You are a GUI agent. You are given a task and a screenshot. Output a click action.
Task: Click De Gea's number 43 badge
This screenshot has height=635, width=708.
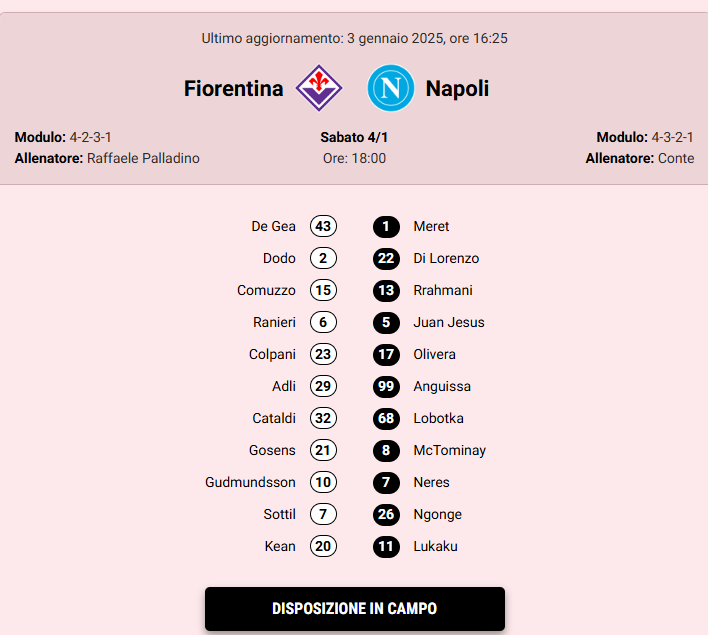pos(323,226)
